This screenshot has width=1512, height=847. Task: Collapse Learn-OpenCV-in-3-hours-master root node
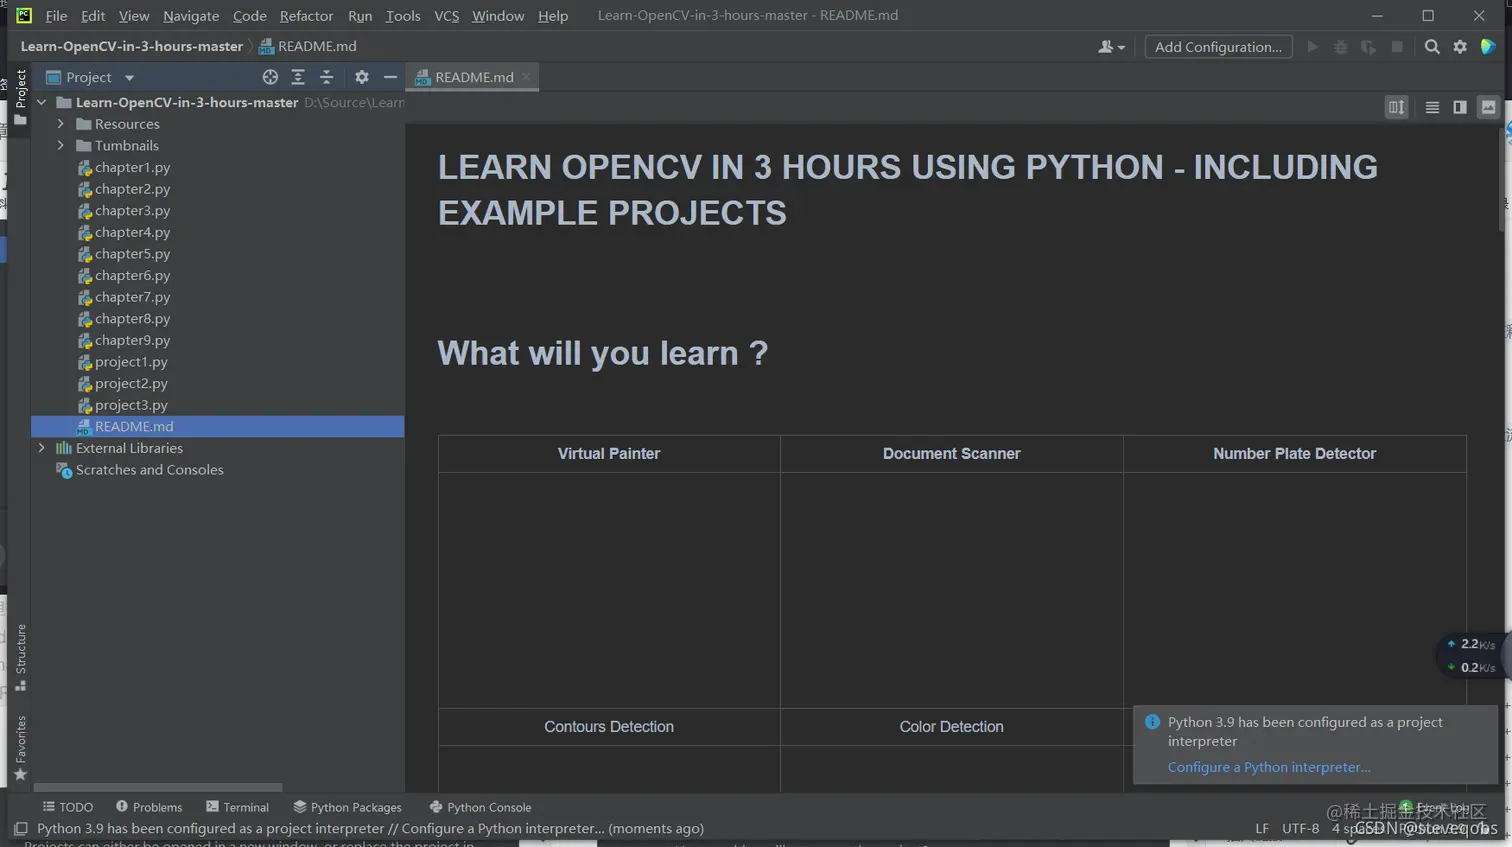[x=42, y=102]
